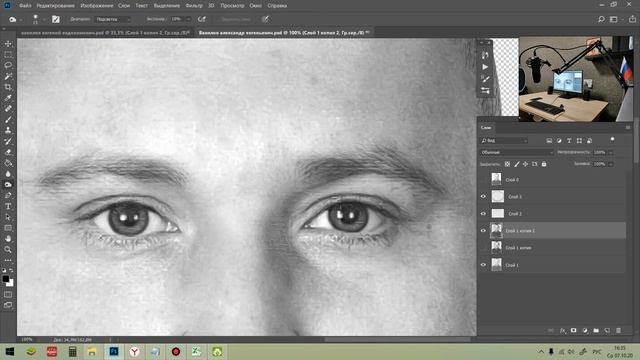
Task: Open the layer fill dropdown arrow
Action: pos(611,164)
